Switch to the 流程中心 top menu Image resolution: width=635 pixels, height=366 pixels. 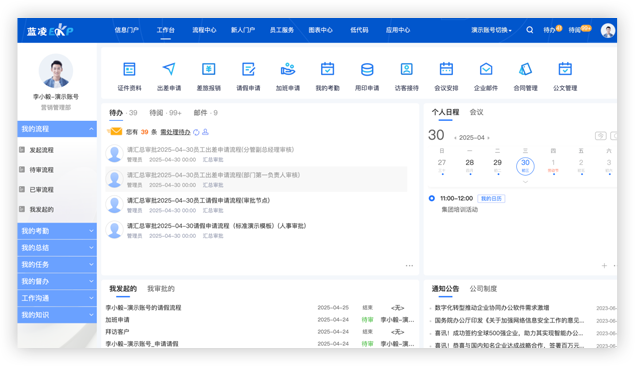click(x=204, y=30)
